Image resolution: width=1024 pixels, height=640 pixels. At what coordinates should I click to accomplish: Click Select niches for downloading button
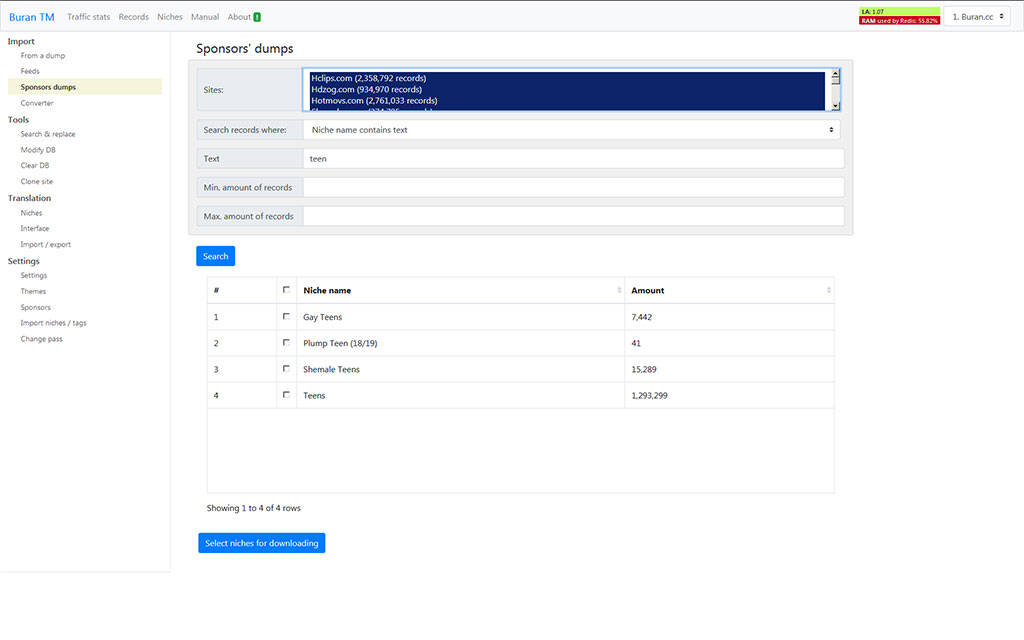(262, 543)
